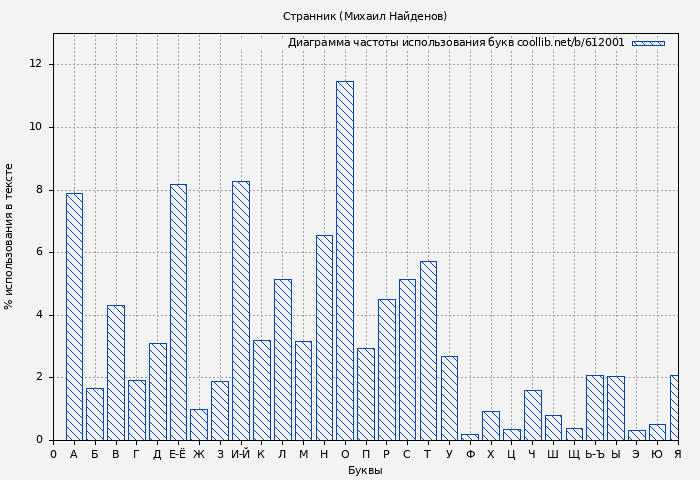Click the bar for letter Н

pyautogui.click(x=324, y=337)
